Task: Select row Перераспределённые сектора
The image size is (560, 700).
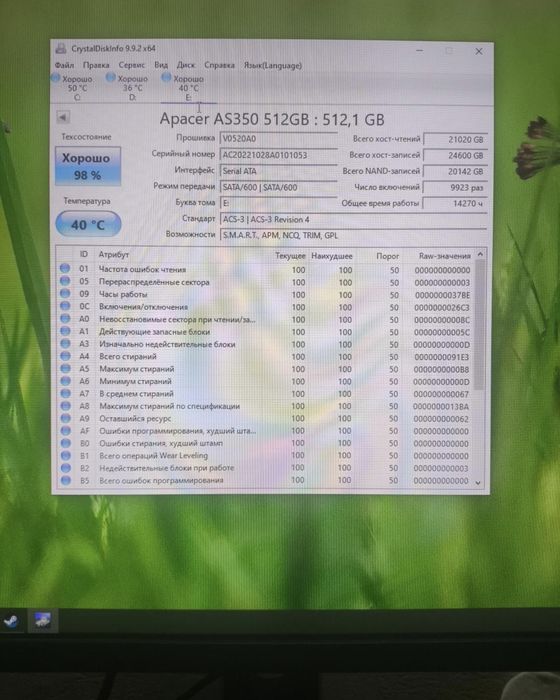Action: click(x=265, y=282)
